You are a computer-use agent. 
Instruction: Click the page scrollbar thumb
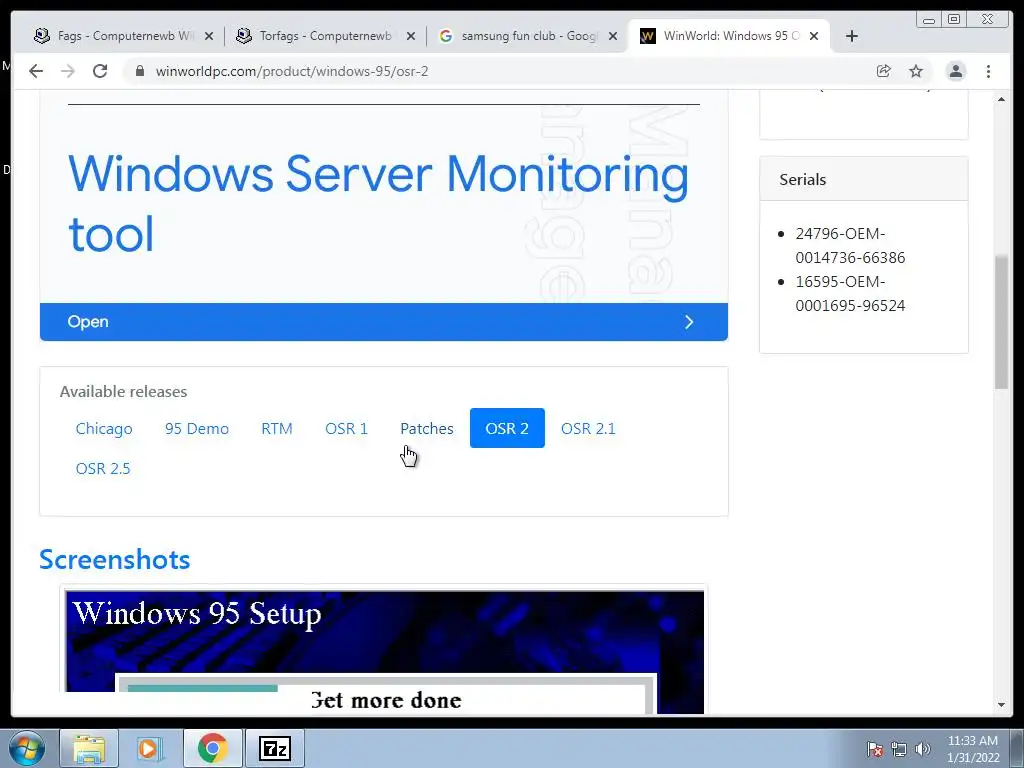point(1001,322)
